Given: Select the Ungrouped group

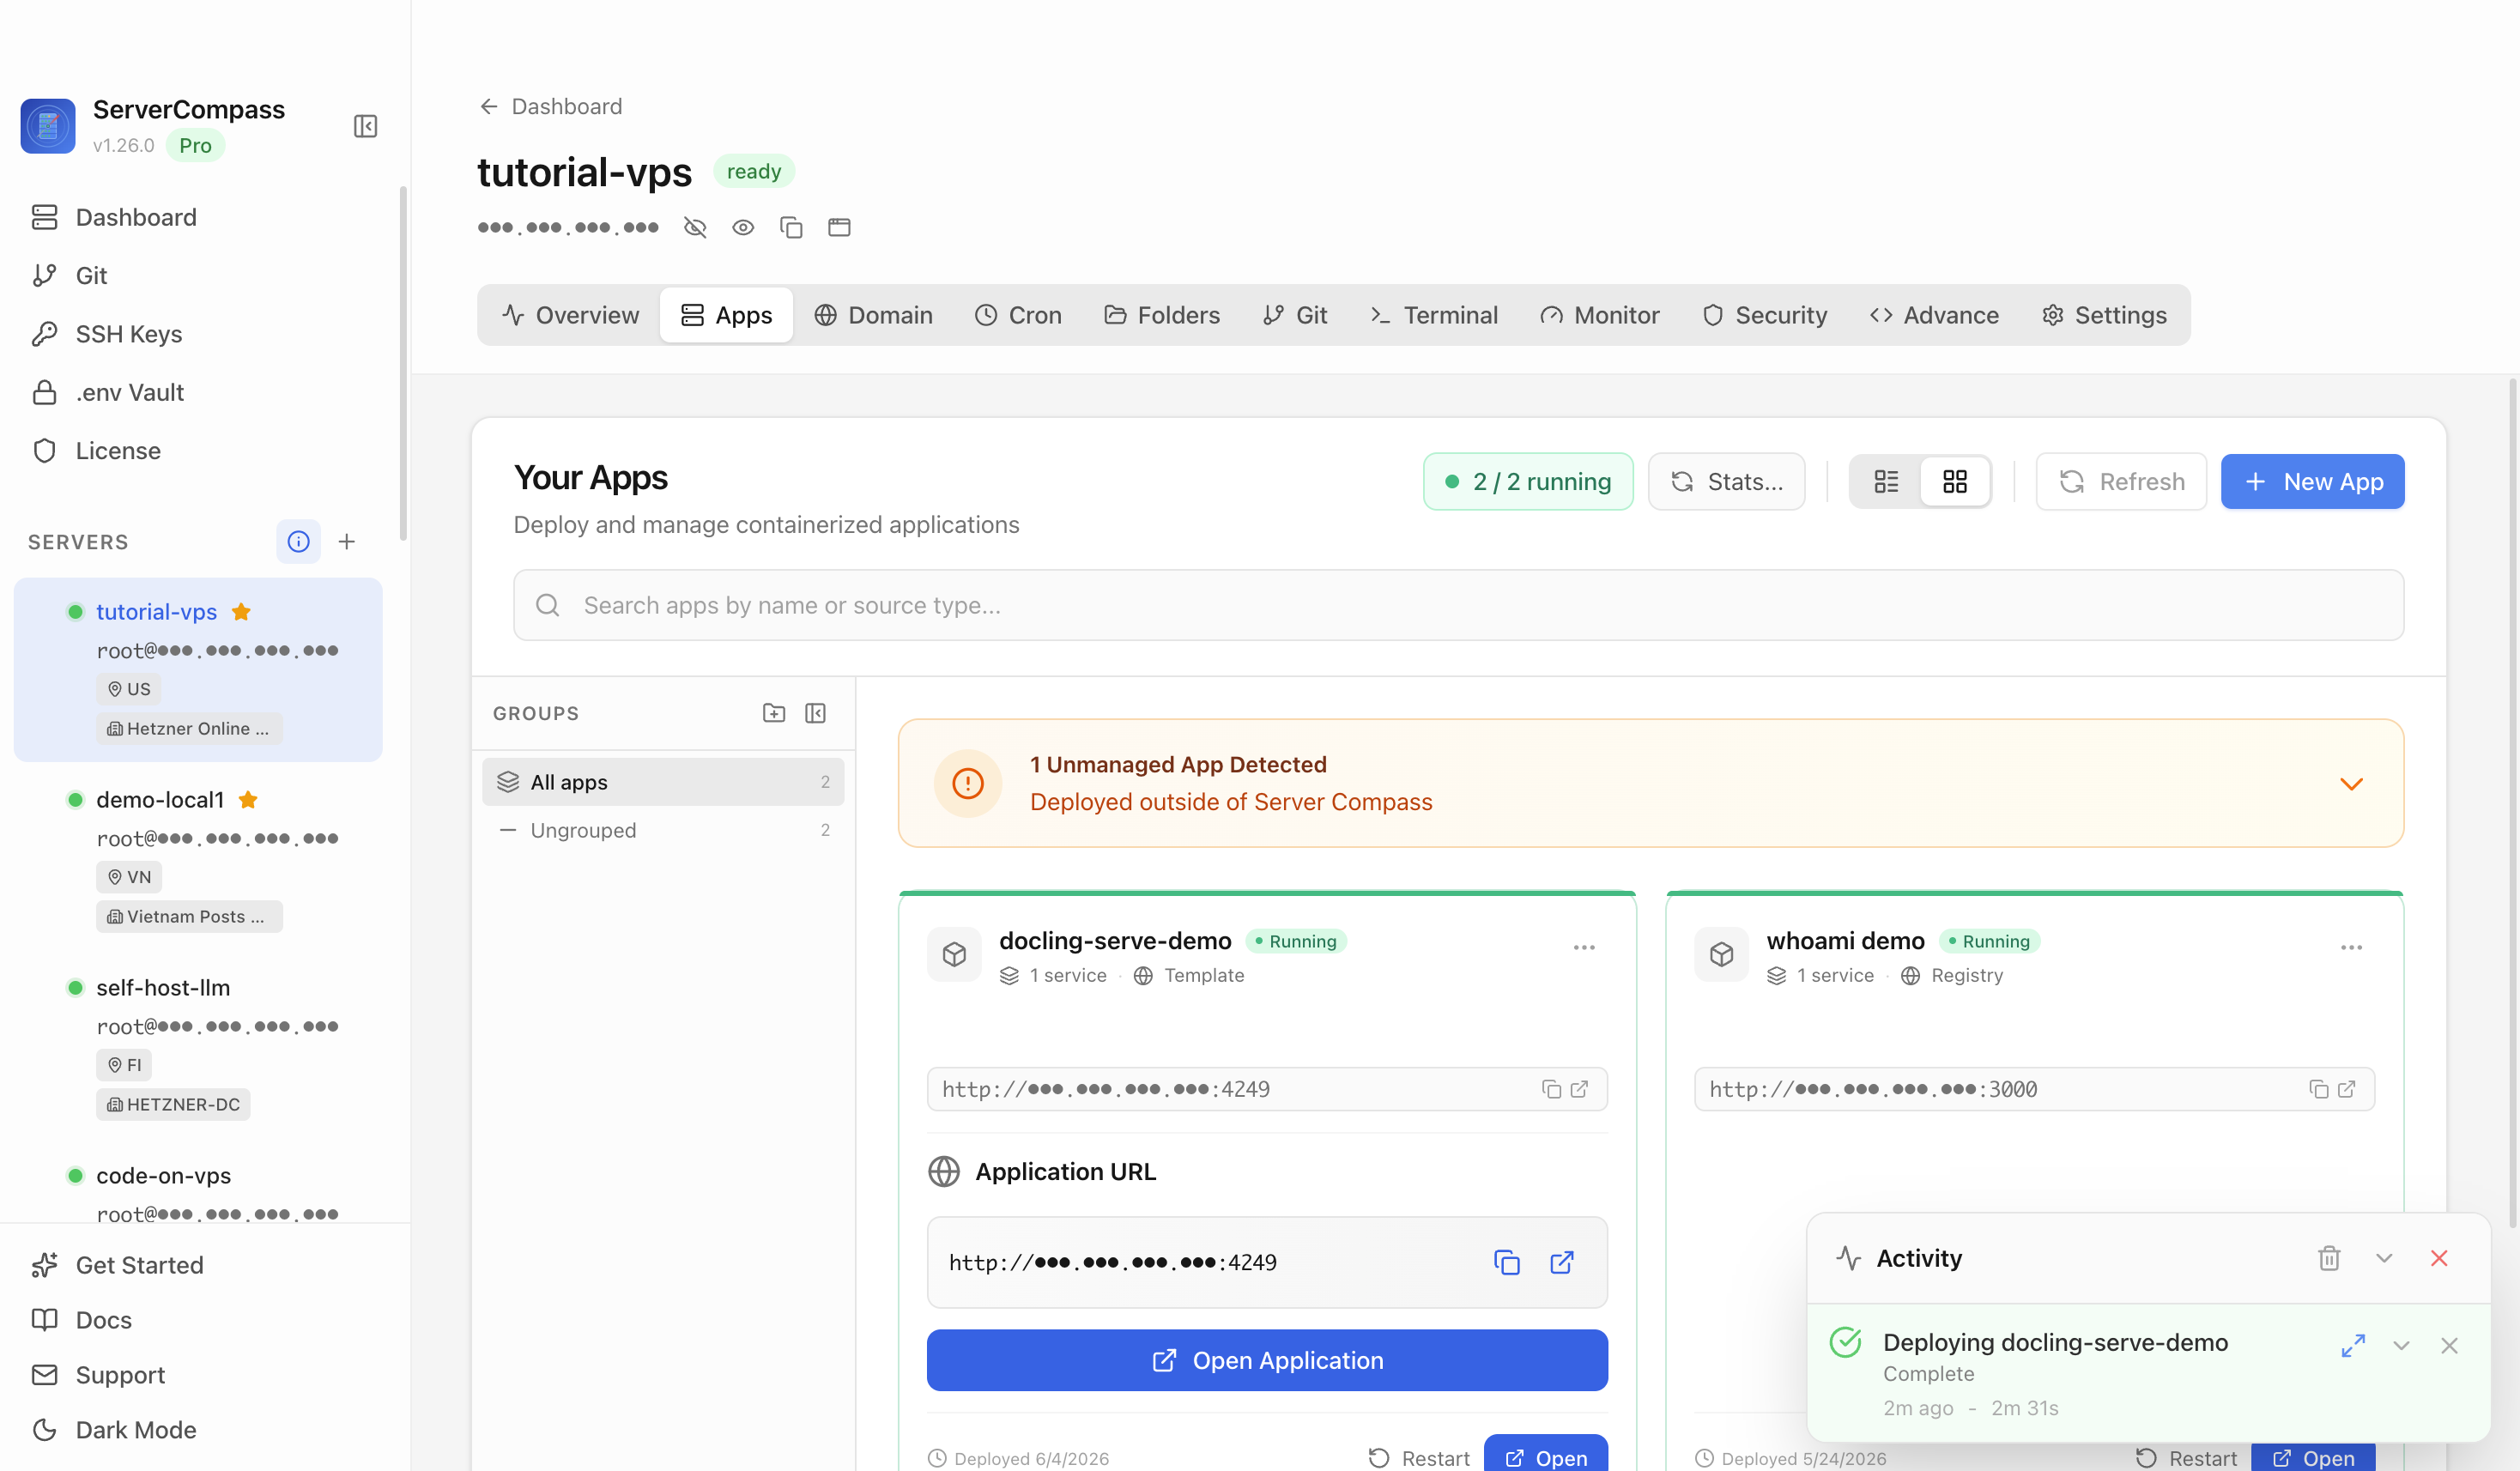Looking at the screenshot, I should point(663,830).
